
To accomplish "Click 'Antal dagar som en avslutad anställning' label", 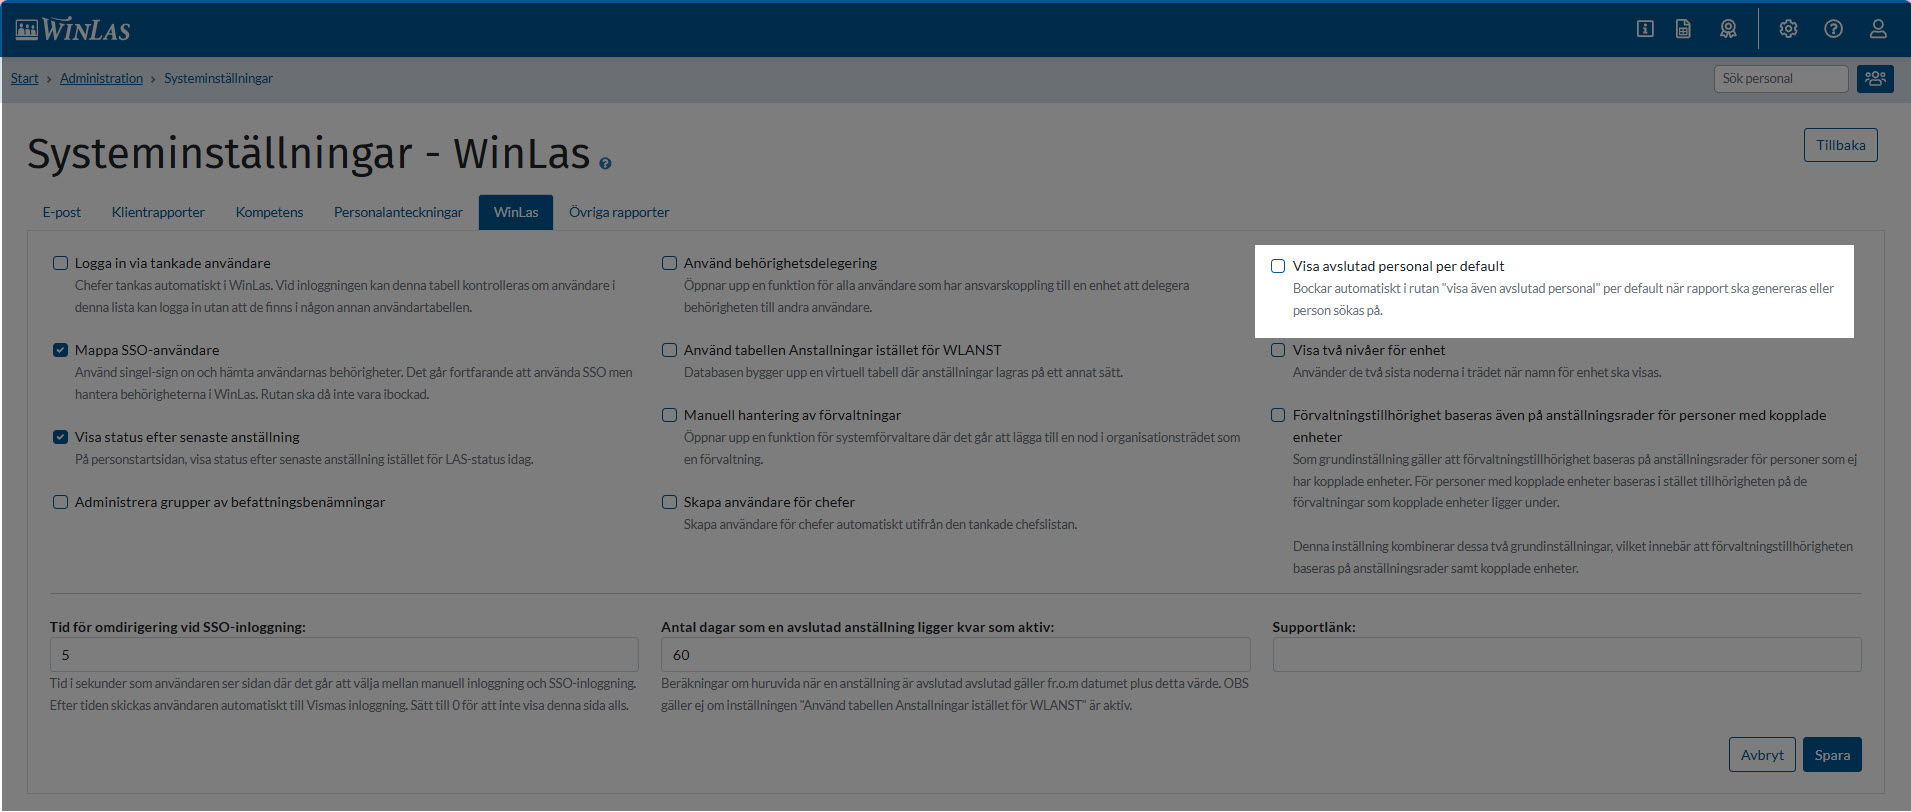I will (857, 627).
